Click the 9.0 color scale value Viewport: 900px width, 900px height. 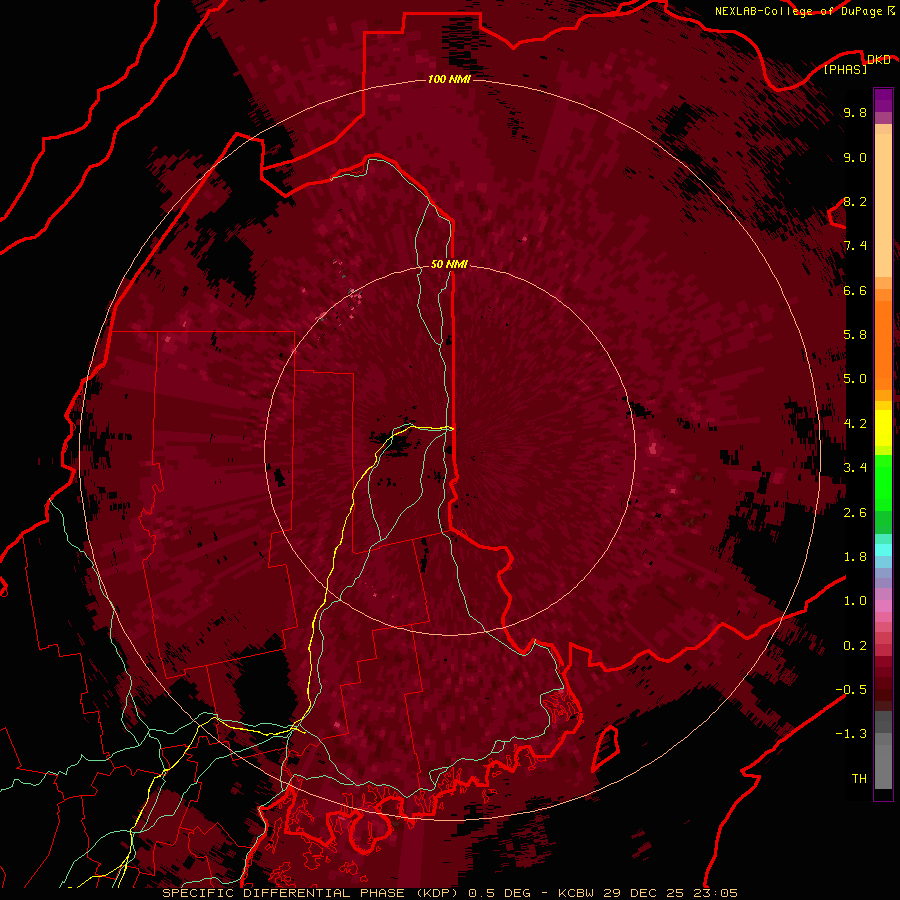855,157
